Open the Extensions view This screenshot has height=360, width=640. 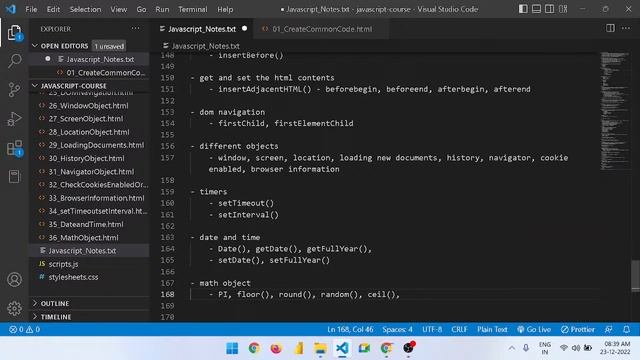[14, 148]
